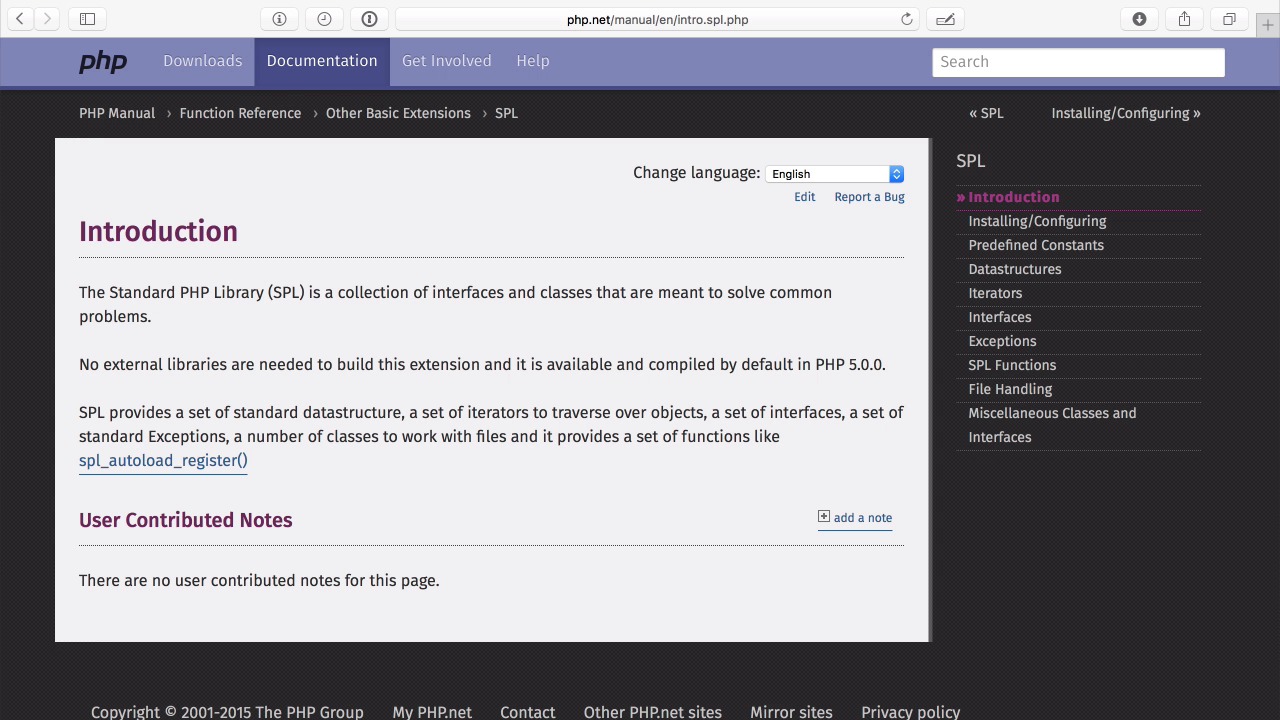Open the Other Basic Extensions breadcrumb
1280x720 pixels.
click(398, 113)
